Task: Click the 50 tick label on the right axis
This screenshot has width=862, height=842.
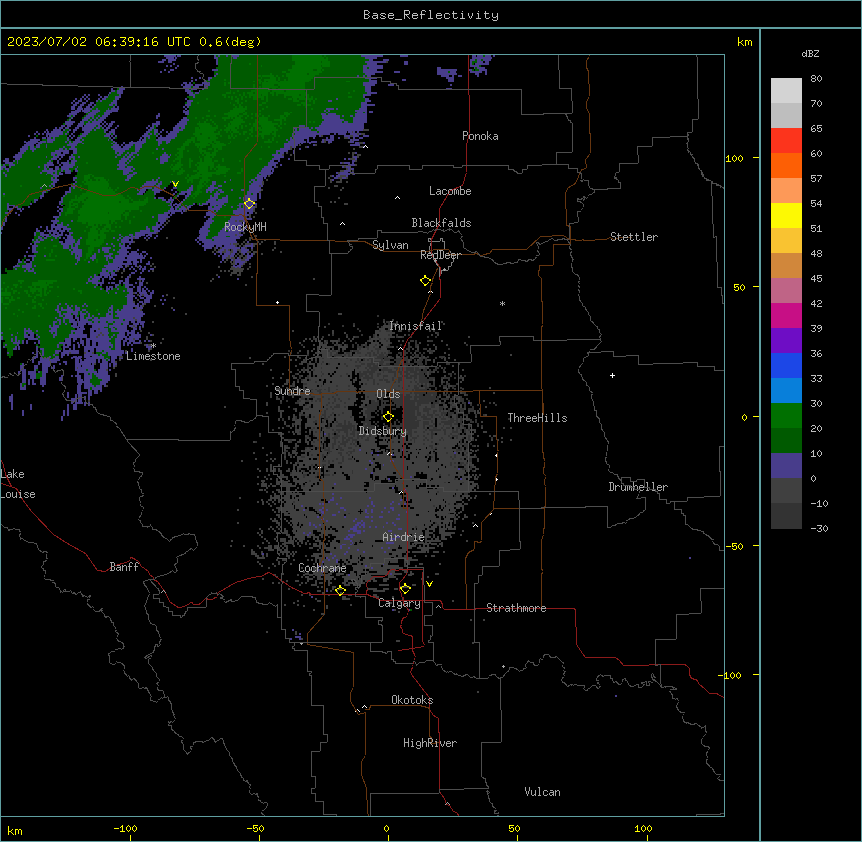Action: pos(739,287)
